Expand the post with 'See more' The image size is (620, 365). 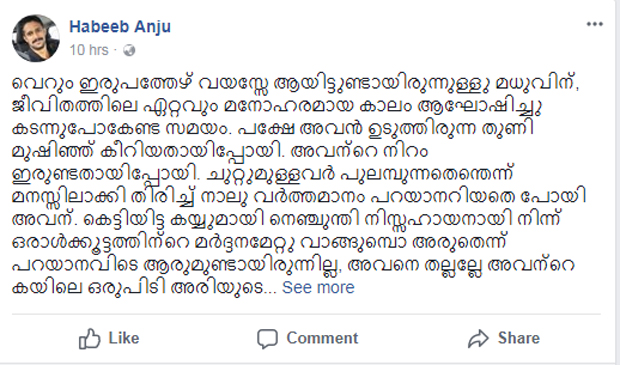point(318,287)
